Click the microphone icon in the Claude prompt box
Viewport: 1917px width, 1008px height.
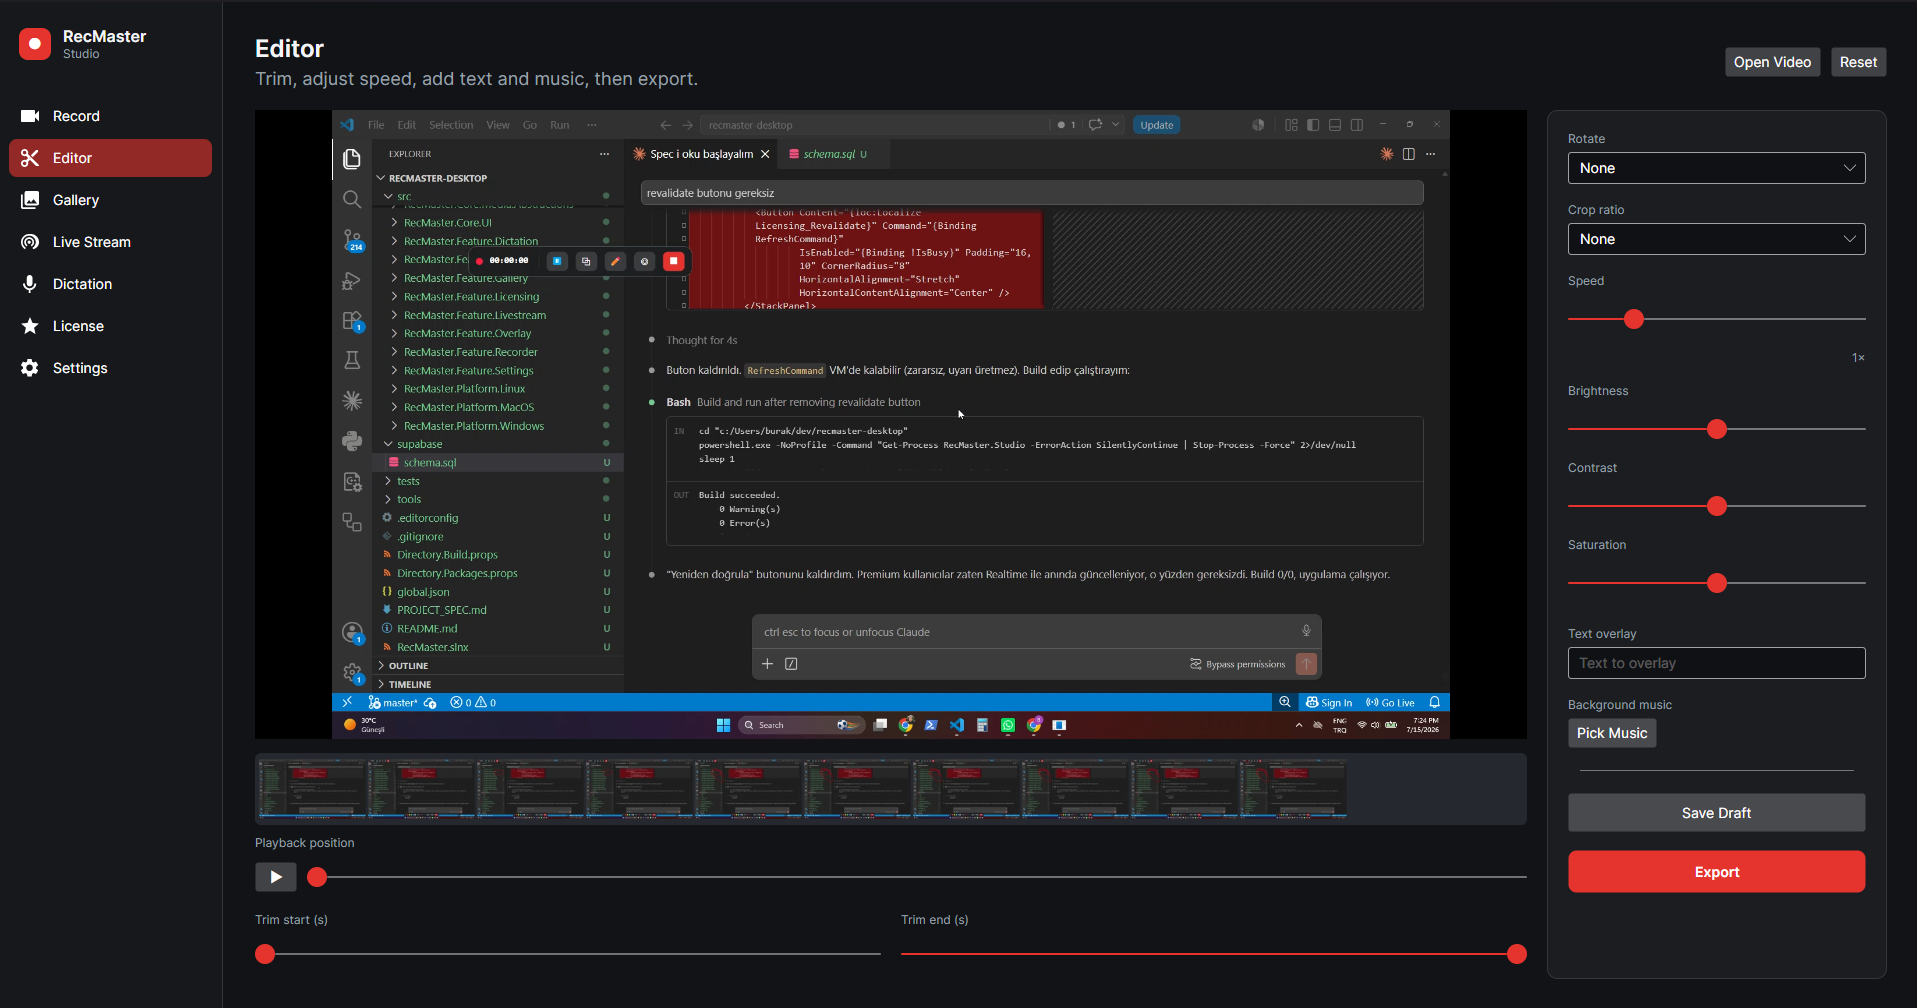pyautogui.click(x=1306, y=631)
